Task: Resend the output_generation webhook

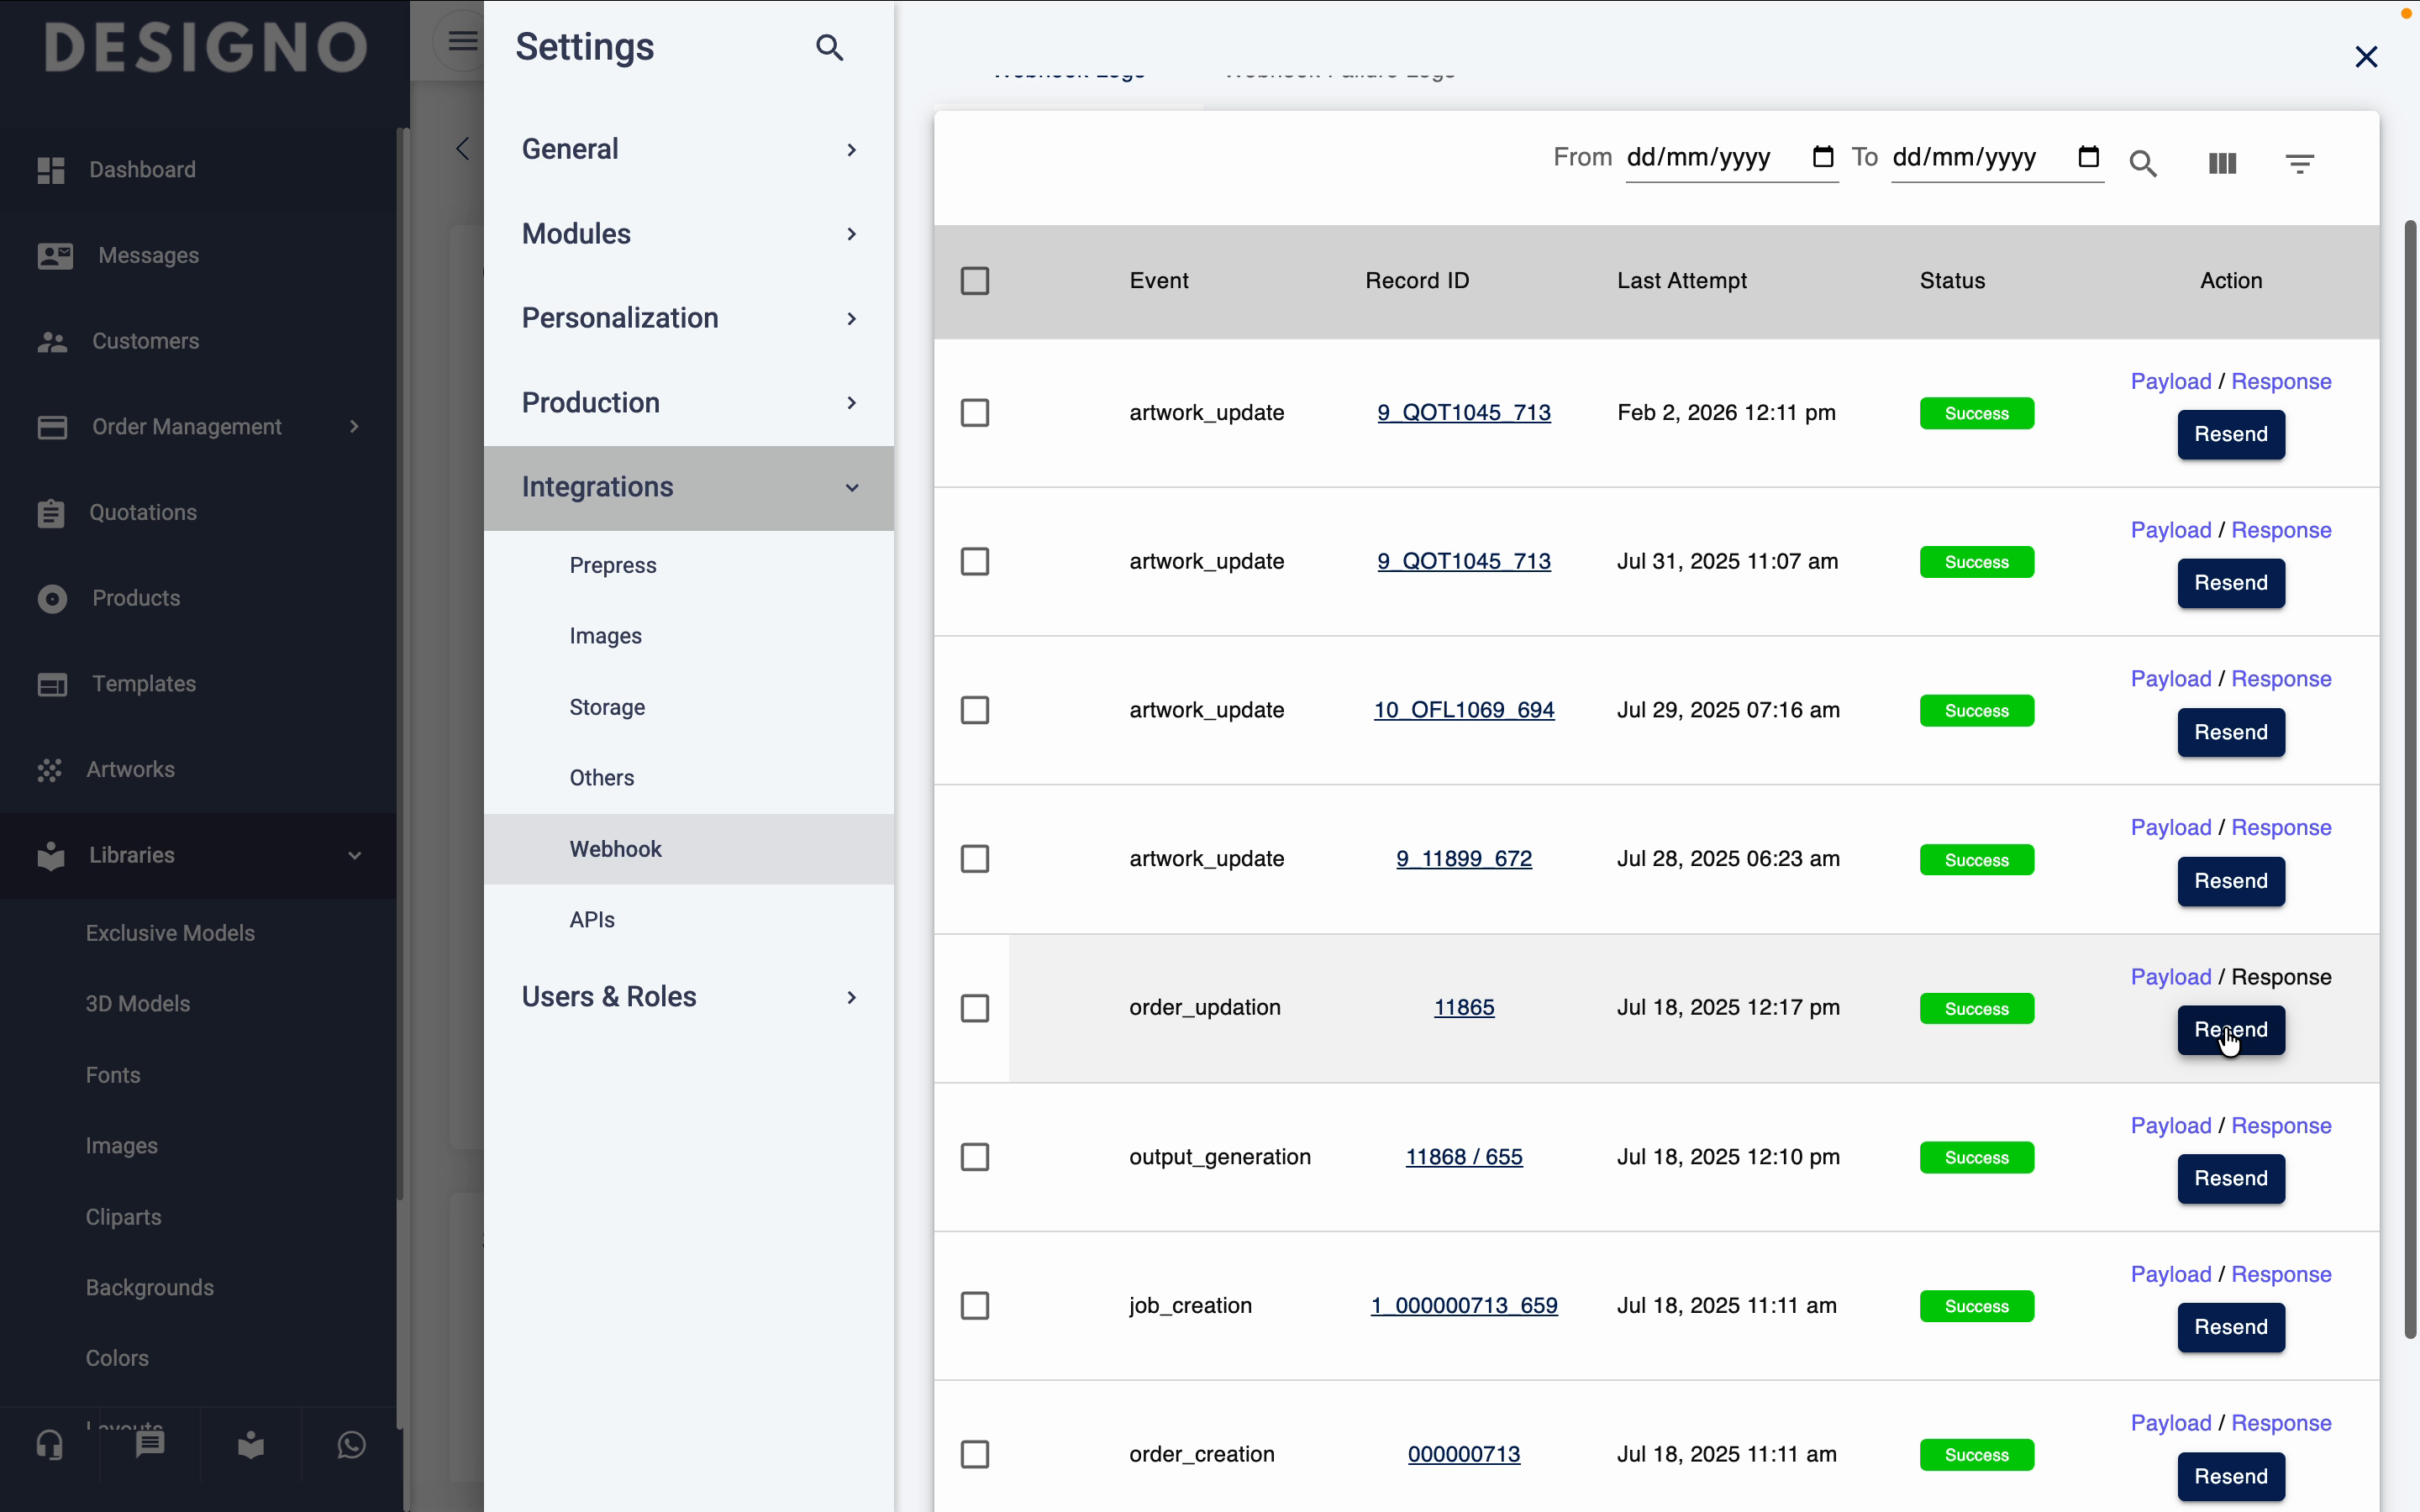Action: (x=2230, y=1178)
